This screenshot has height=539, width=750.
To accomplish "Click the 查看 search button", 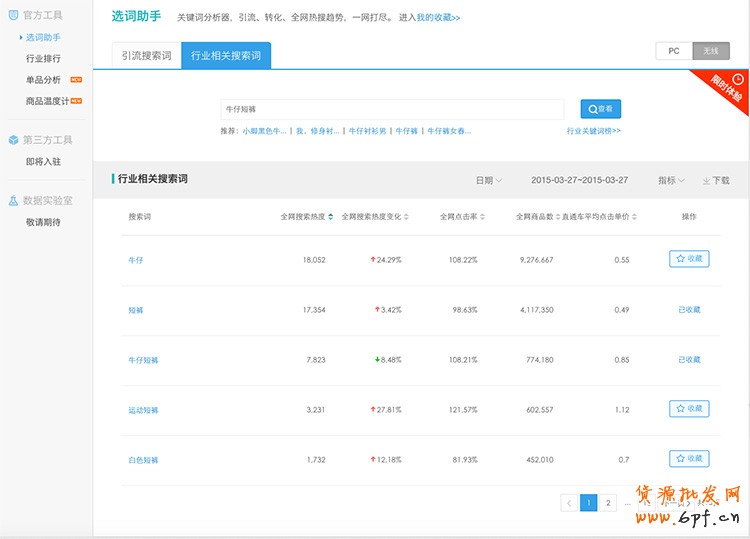I will click(600, 109).
